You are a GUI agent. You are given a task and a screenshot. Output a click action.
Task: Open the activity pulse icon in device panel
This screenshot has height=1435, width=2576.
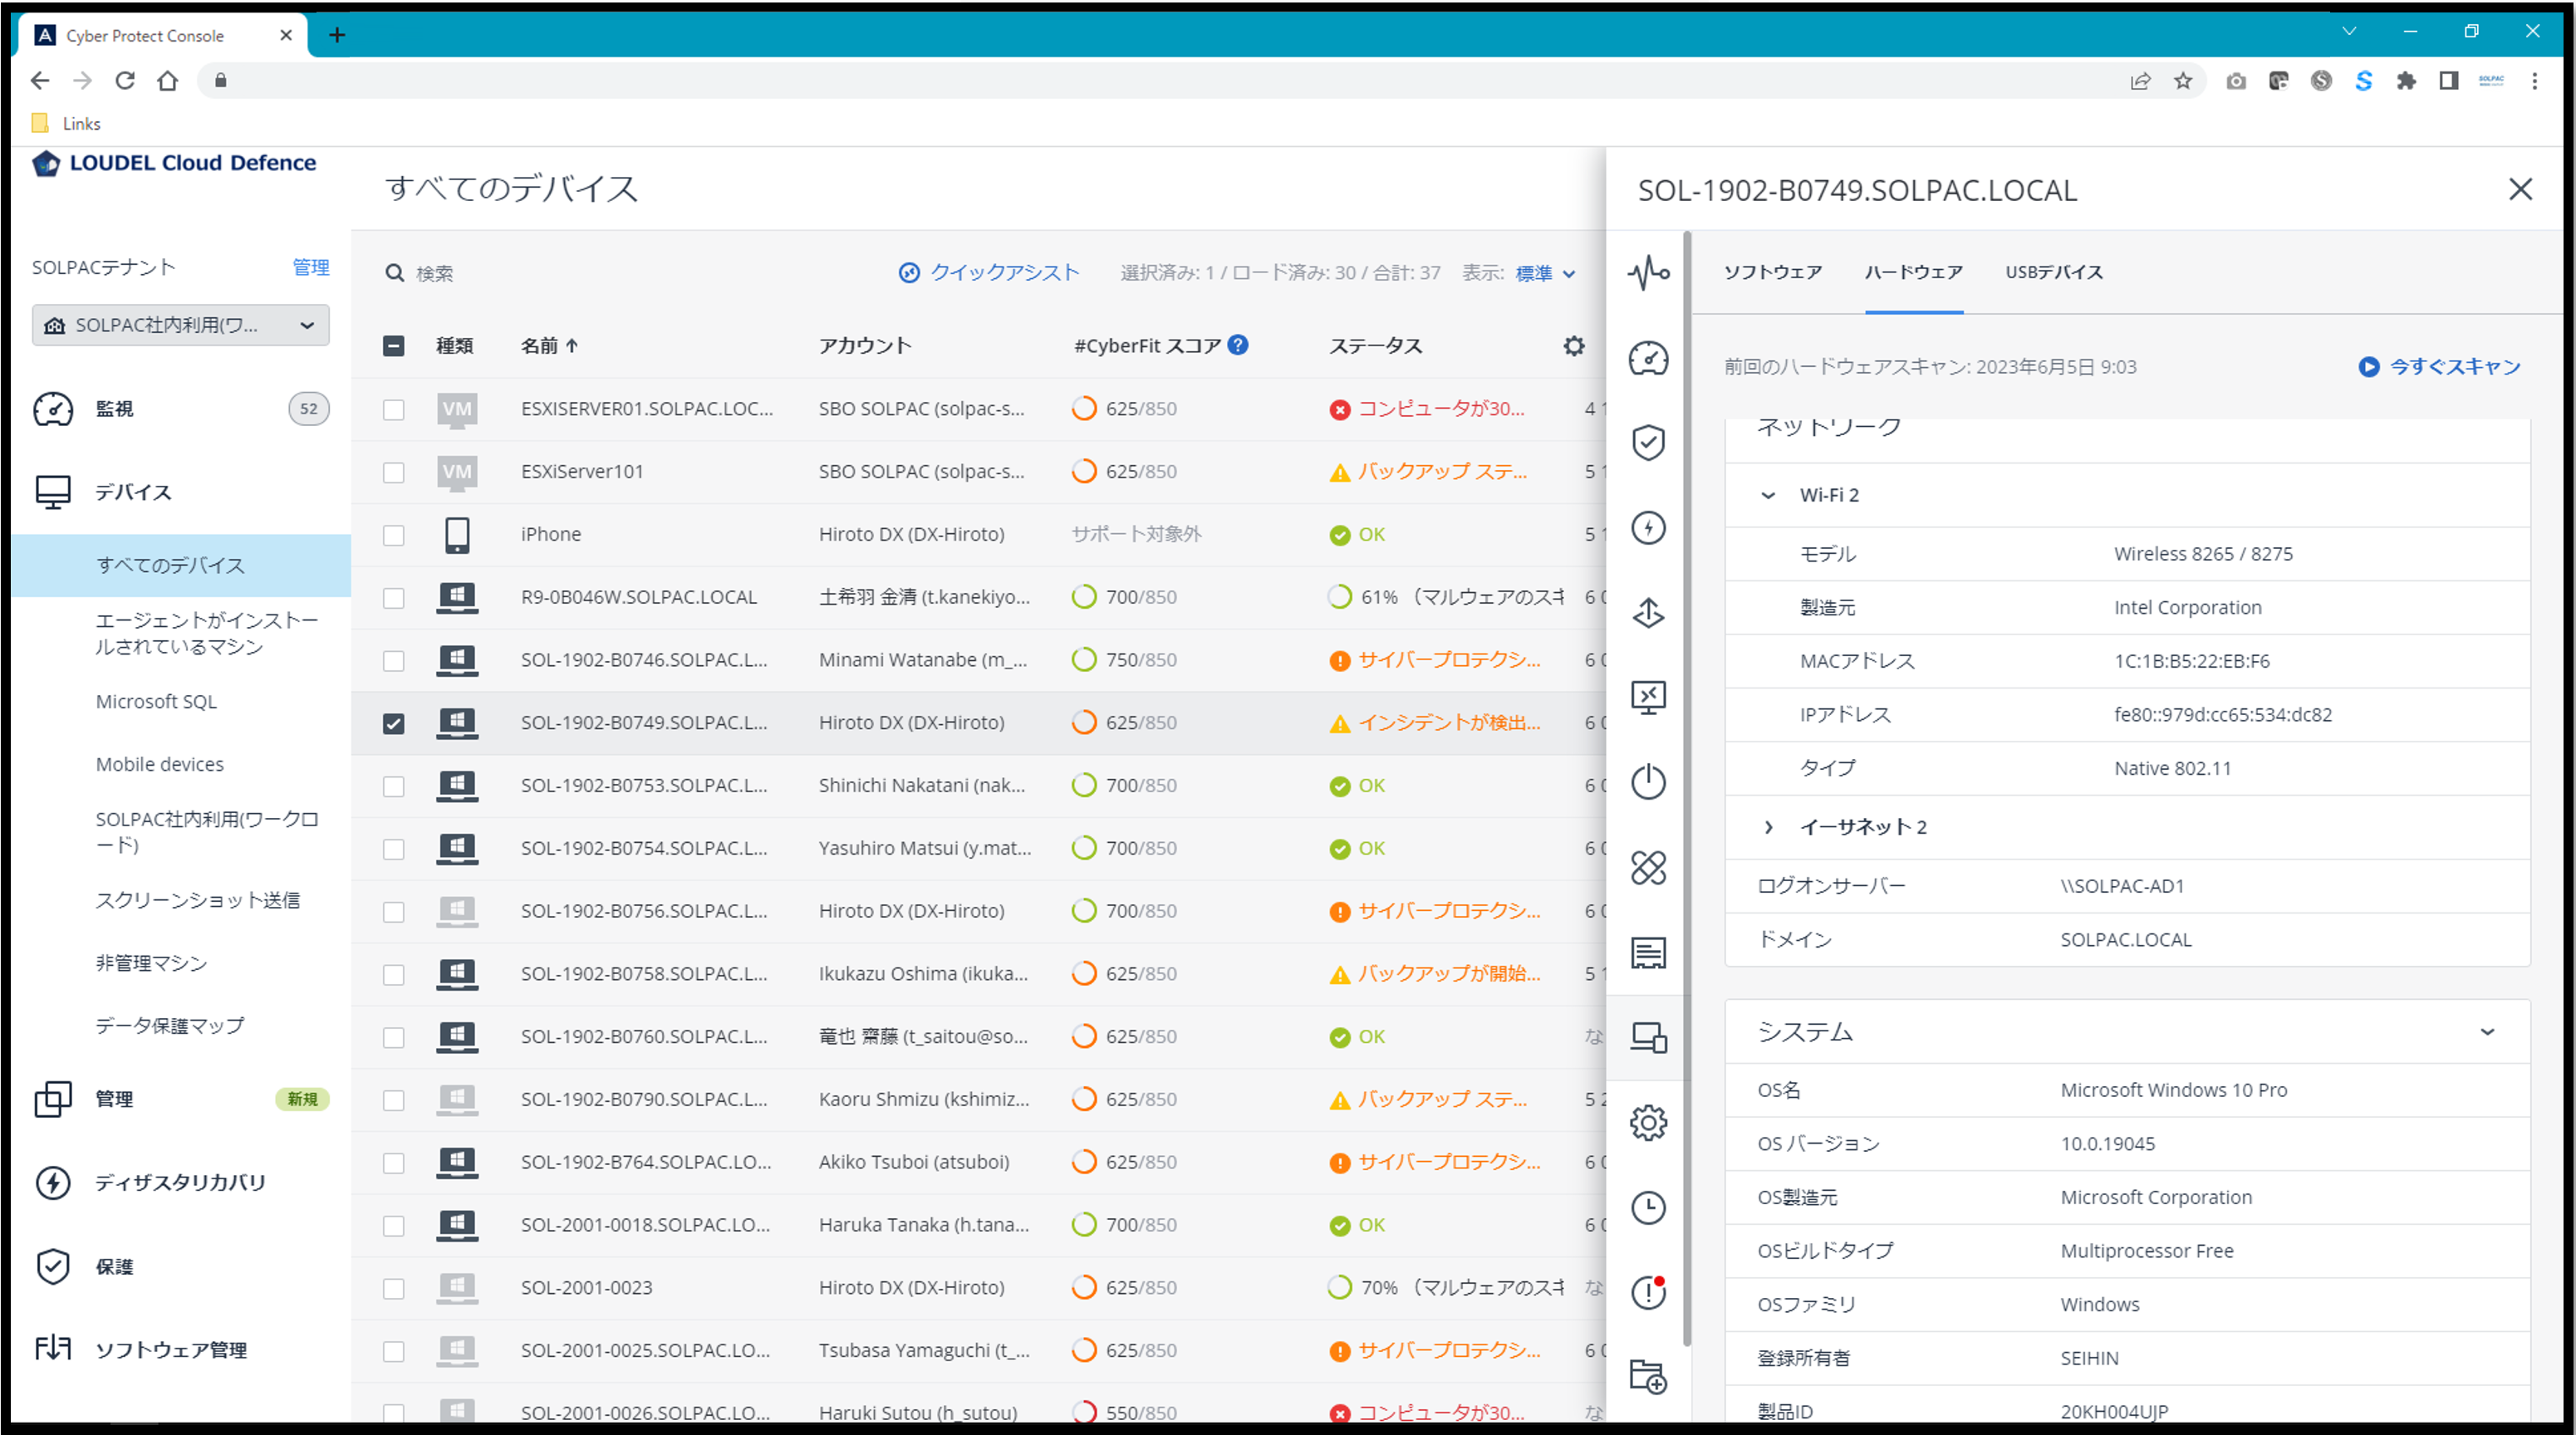tap(1648, 272)
